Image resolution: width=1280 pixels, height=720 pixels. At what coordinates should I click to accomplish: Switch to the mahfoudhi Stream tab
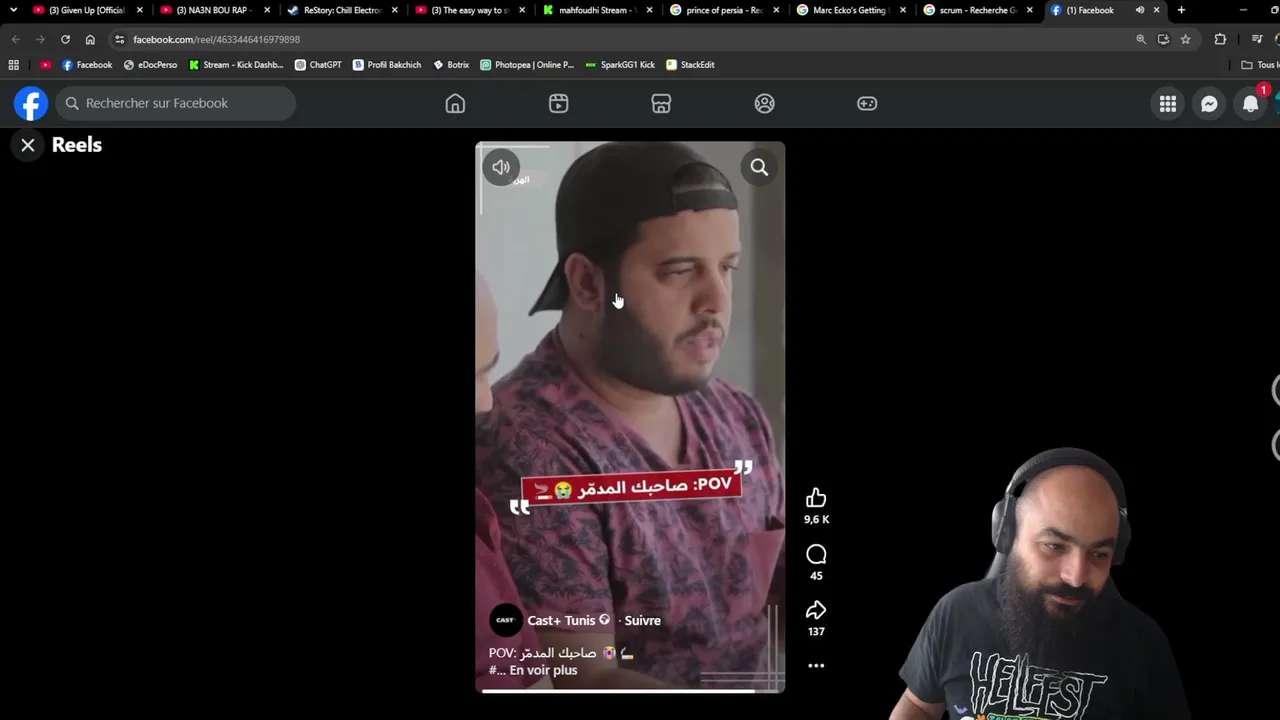[x=598, y=10]
